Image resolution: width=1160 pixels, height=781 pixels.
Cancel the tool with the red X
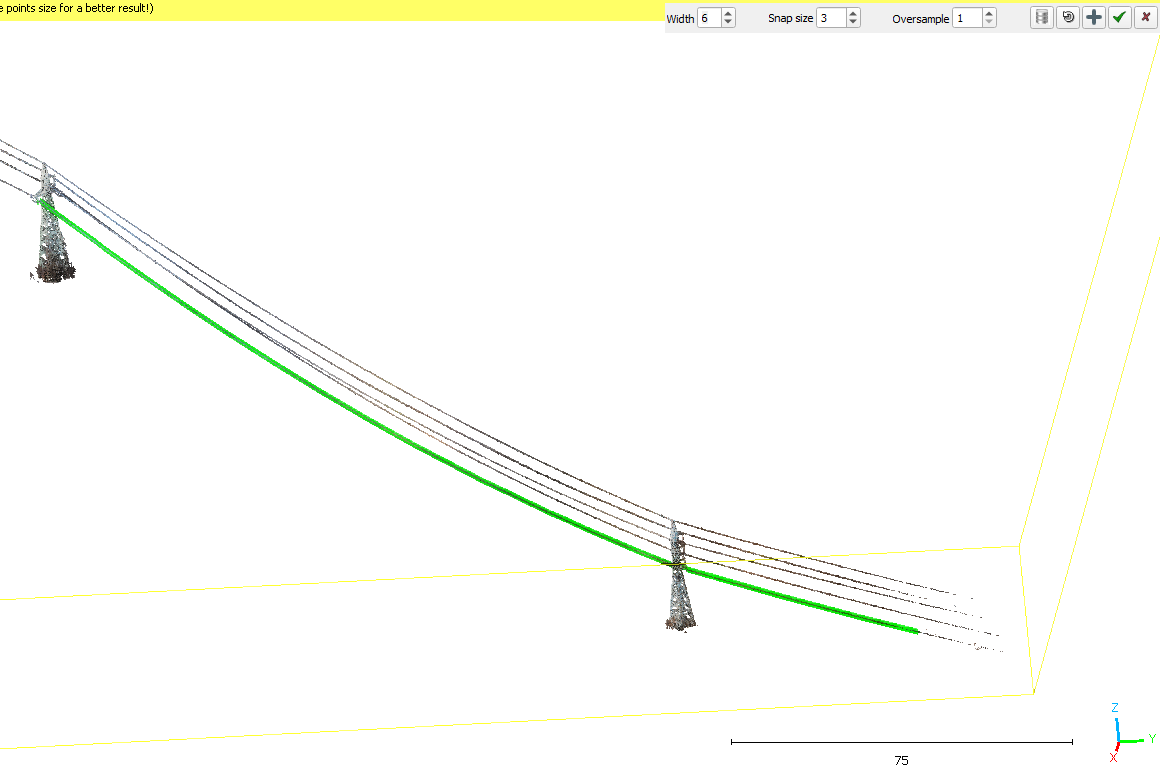(x=1145, y=18)
